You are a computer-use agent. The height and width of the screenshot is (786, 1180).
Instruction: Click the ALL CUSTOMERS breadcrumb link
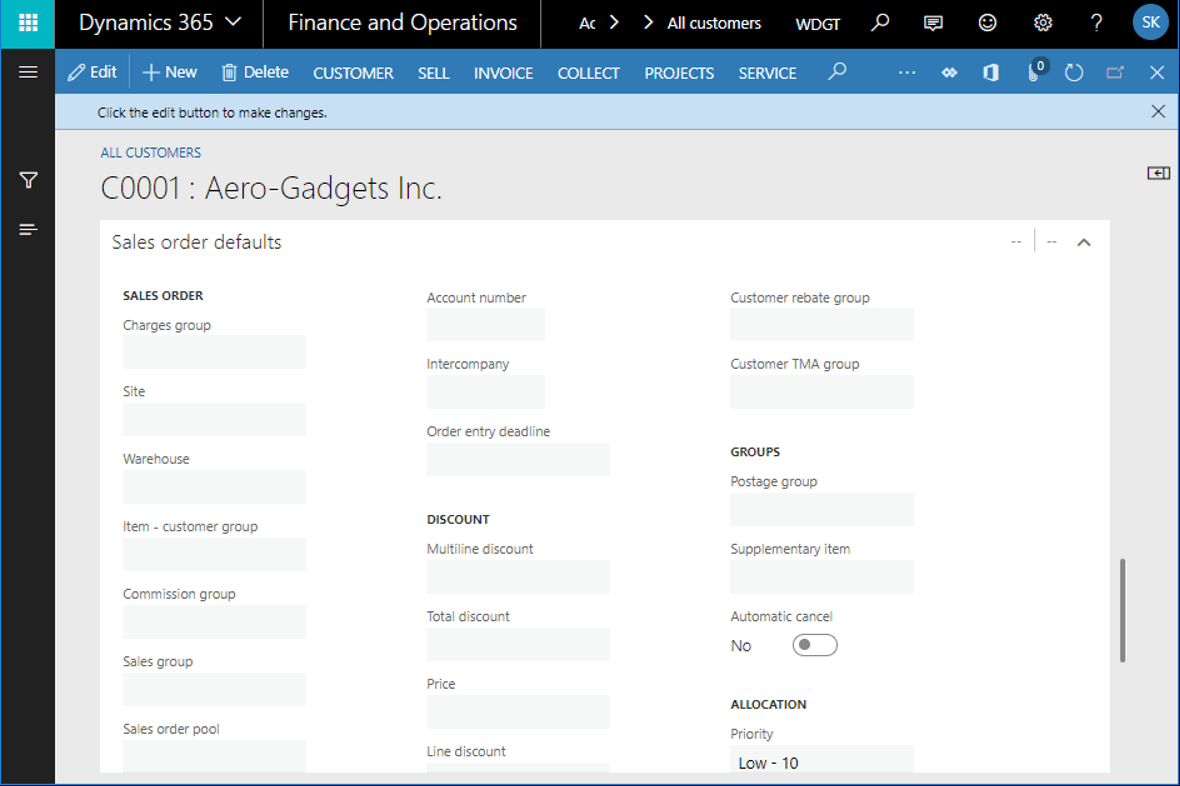[x=151, y=153]
